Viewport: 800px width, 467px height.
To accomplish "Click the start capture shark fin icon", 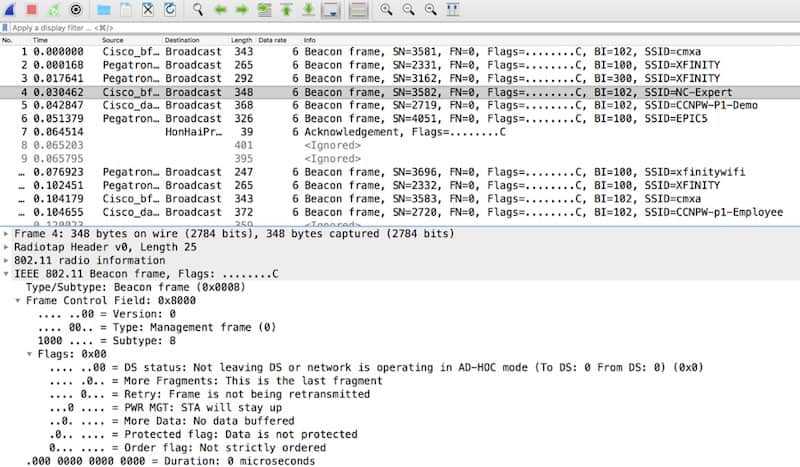I will (9, 9).
